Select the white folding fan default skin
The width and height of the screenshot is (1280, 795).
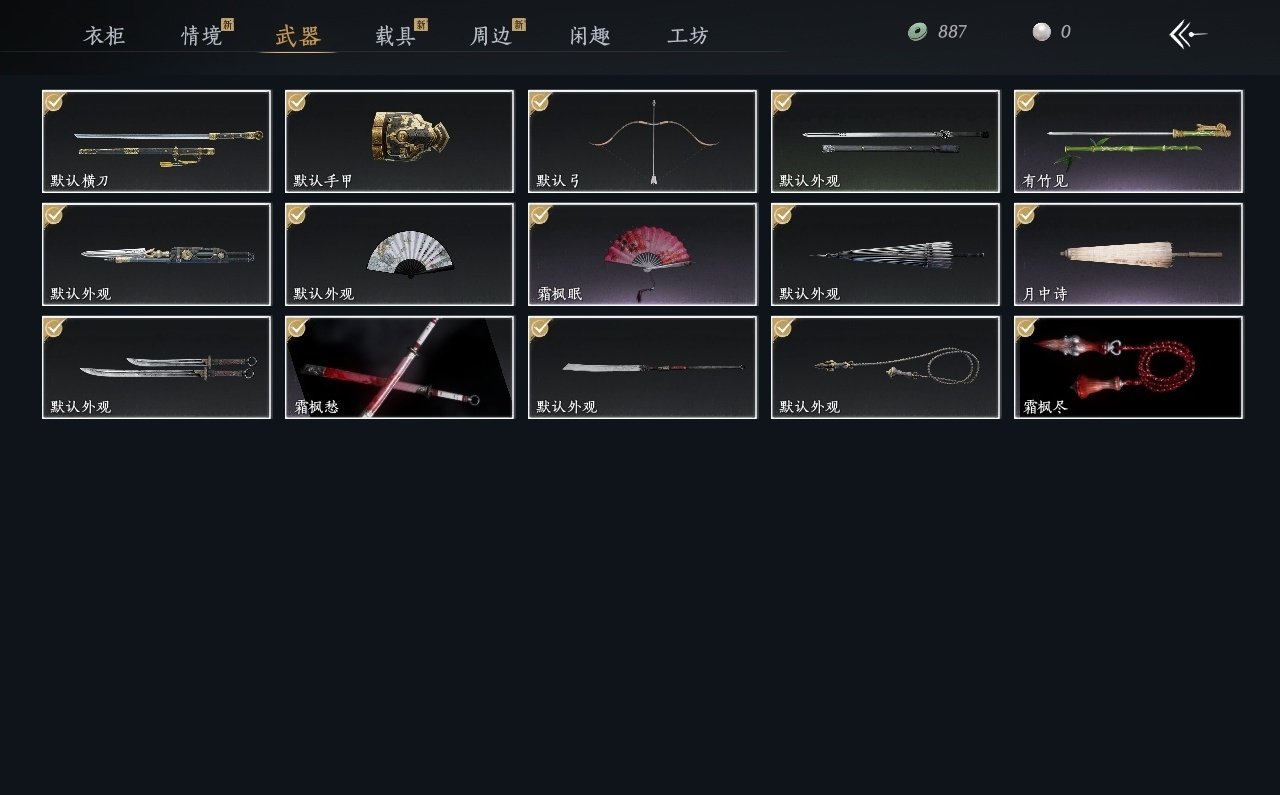(x=399, y=254)
